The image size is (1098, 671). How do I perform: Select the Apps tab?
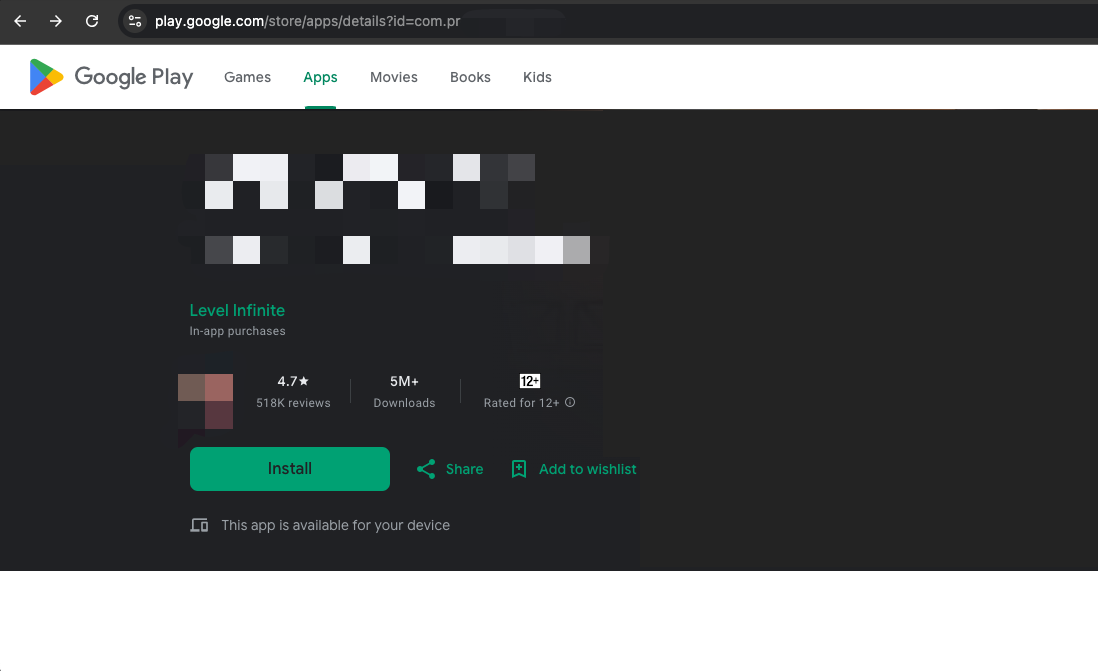pos(320,77)
